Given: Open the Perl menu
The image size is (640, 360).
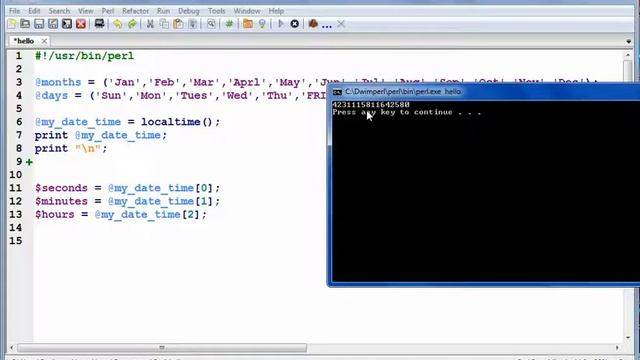Looking at the screenshot, I should tap(108, 11).
